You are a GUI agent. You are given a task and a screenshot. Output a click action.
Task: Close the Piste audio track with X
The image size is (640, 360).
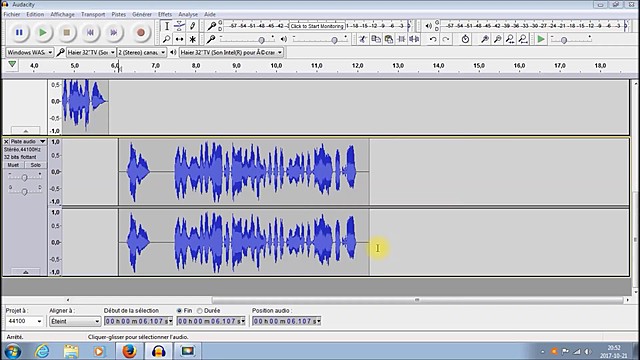click(x=6, y=142)
